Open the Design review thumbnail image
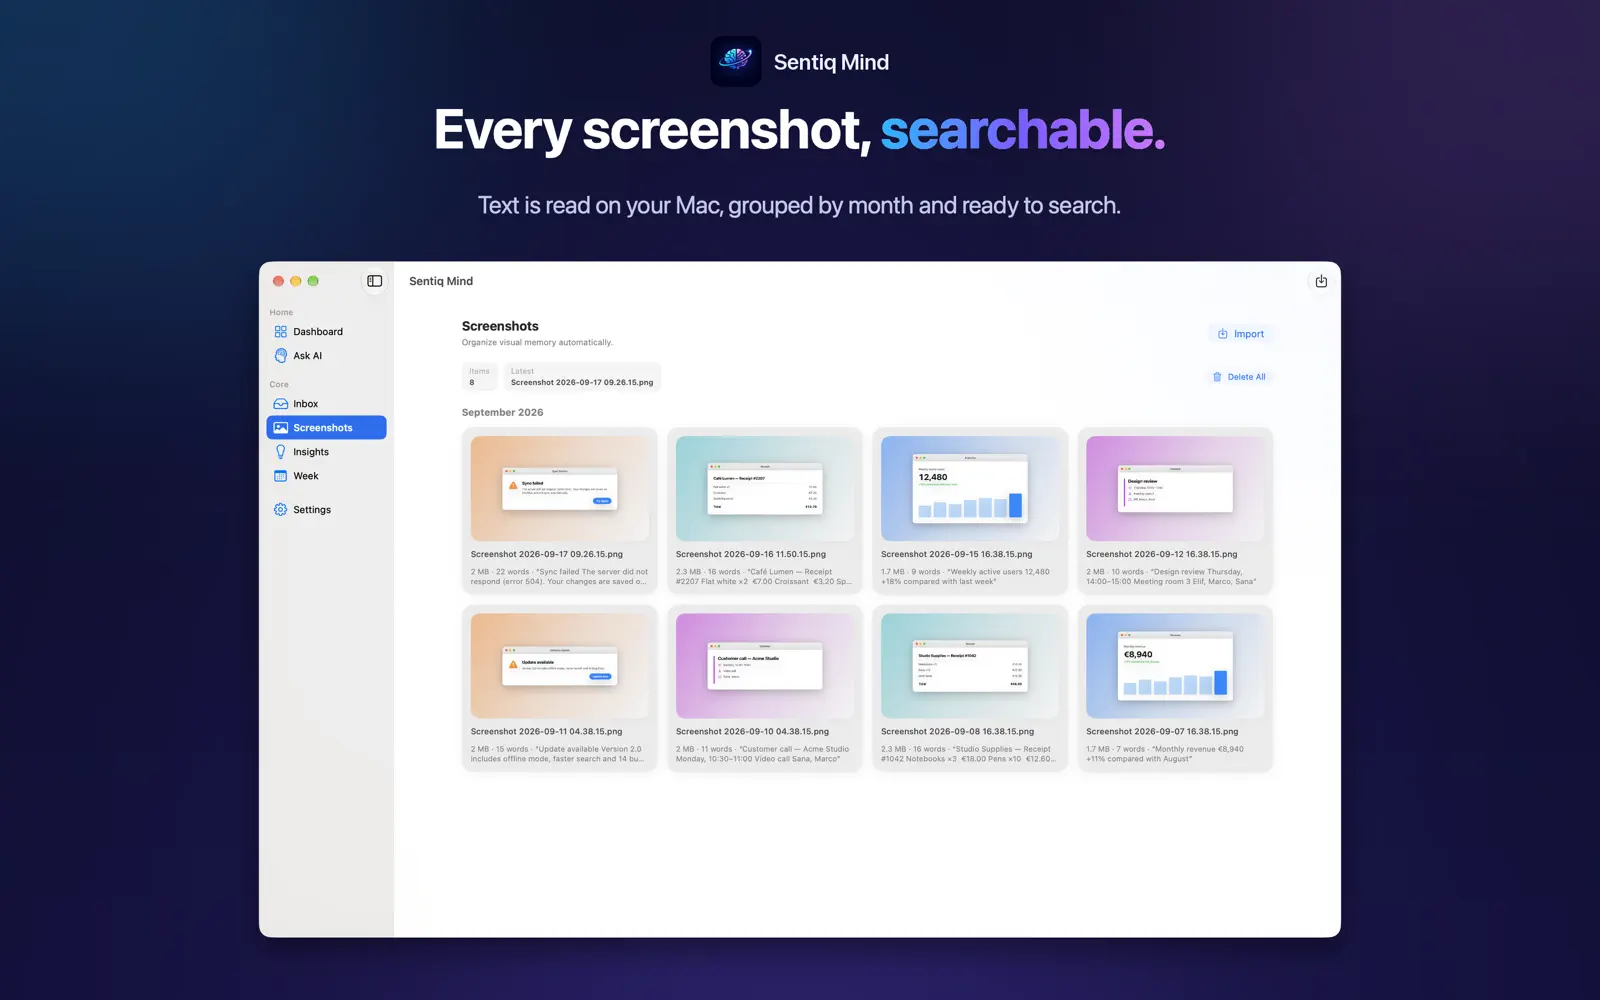The width and height of the screenshot is (1600, 1000). coord(1175,489)
